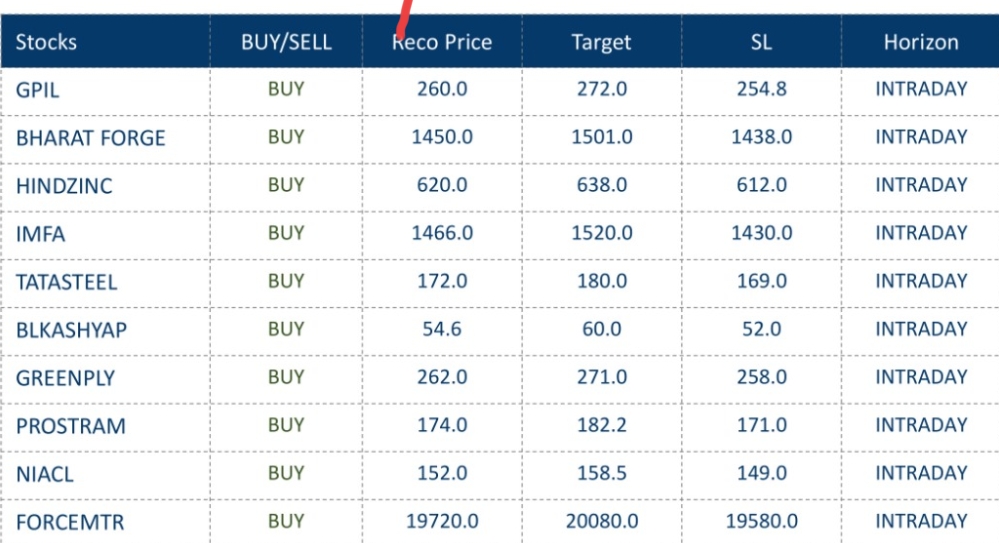The height and width of the screenshot is (543, 999).
Task: Select the GPIL stock name
Action: pos(38,90)
